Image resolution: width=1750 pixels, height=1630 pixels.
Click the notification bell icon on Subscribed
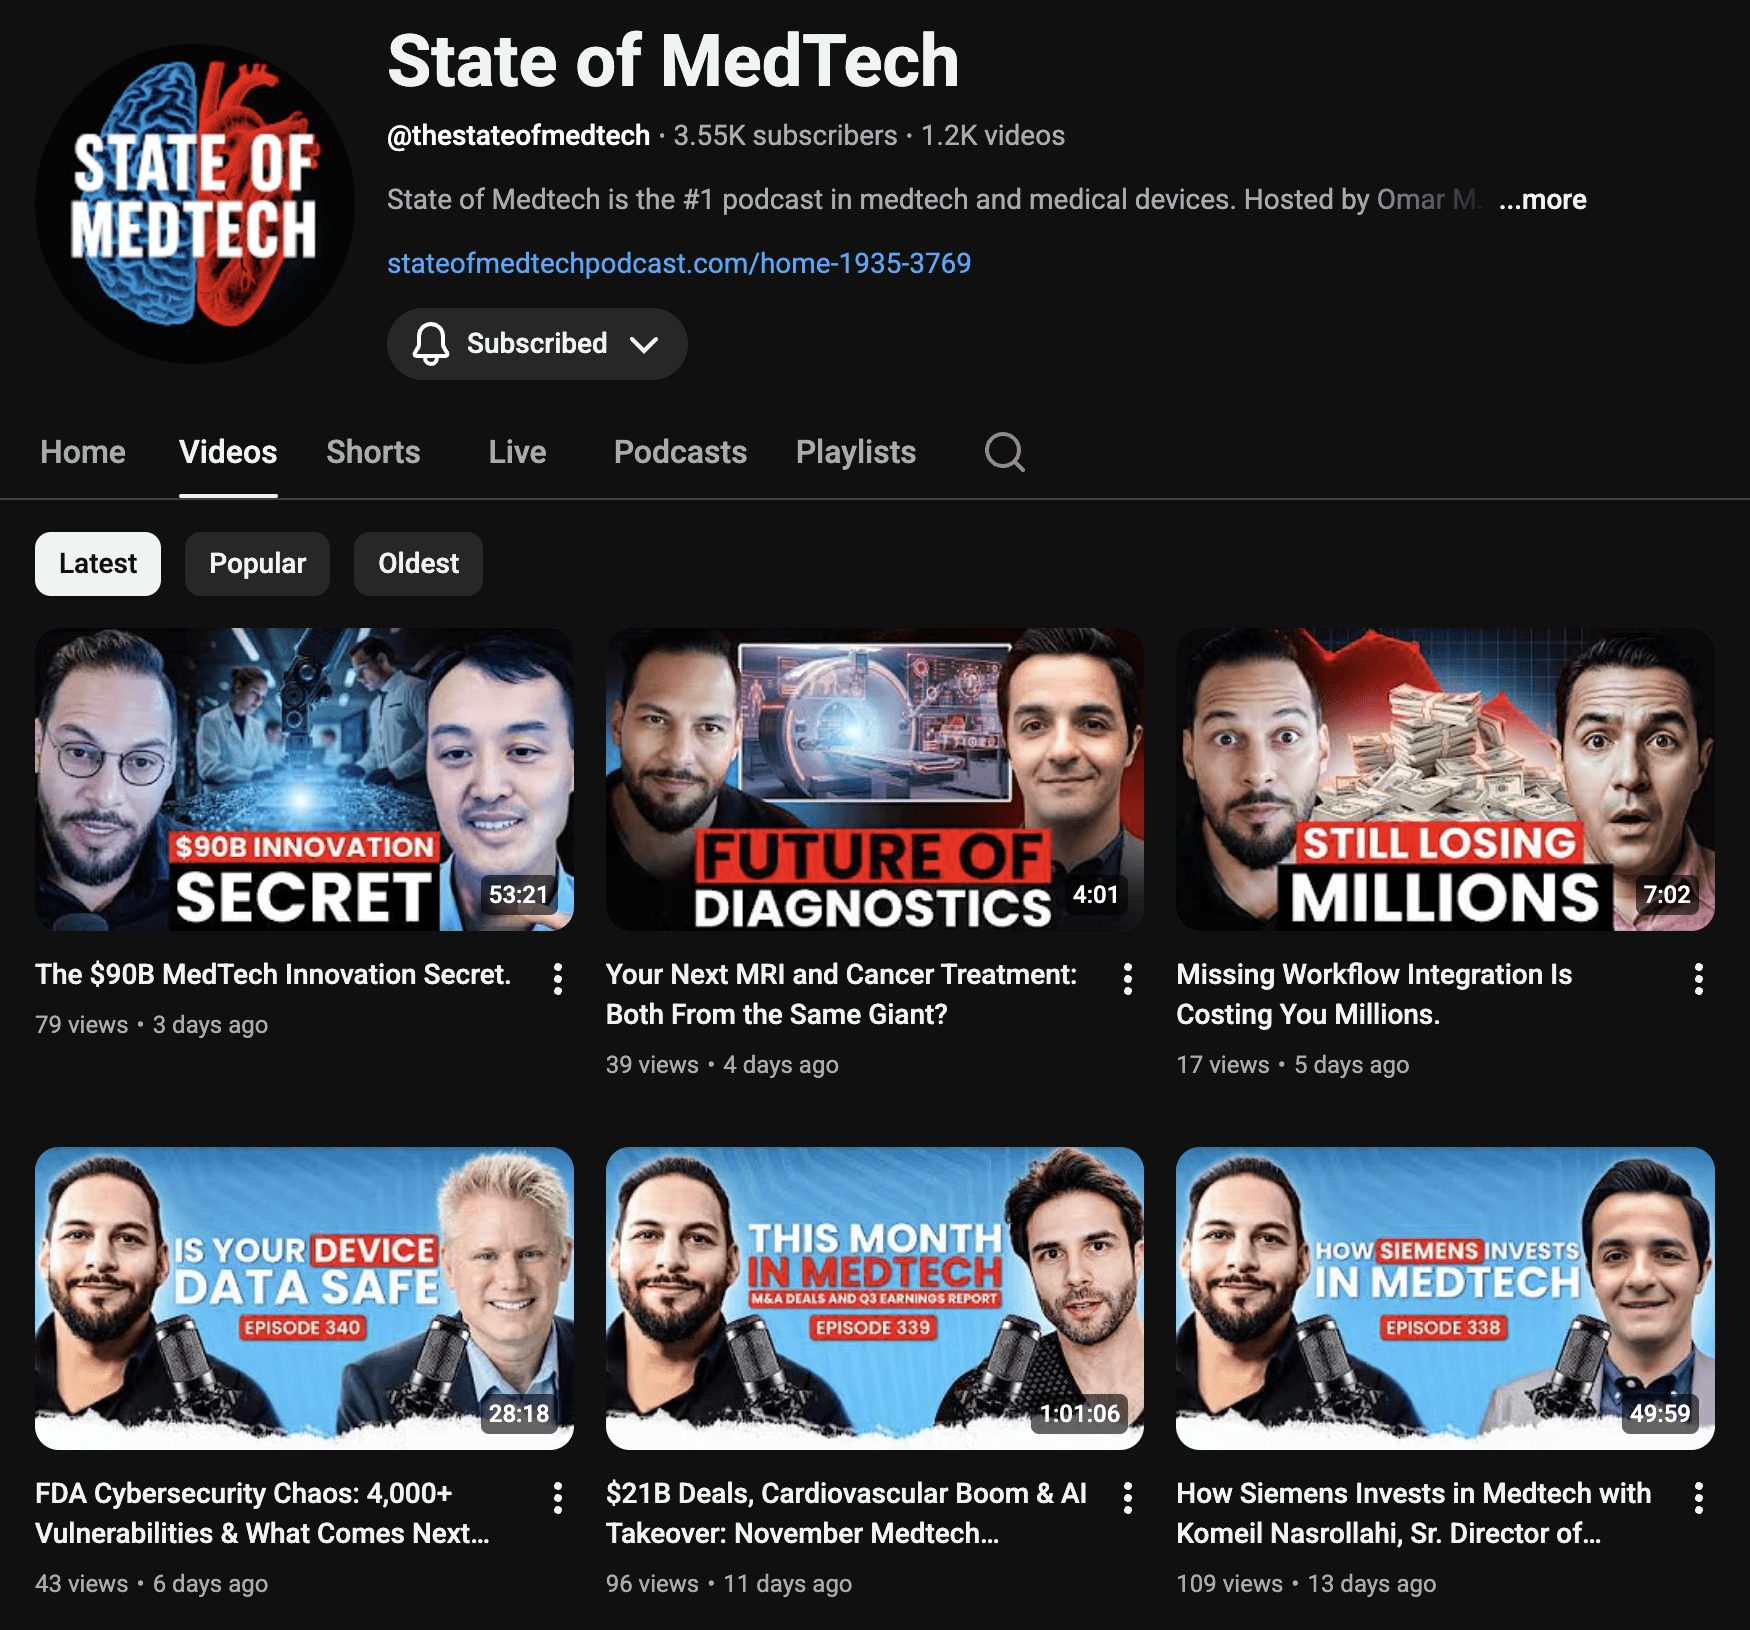pos(431,343)
